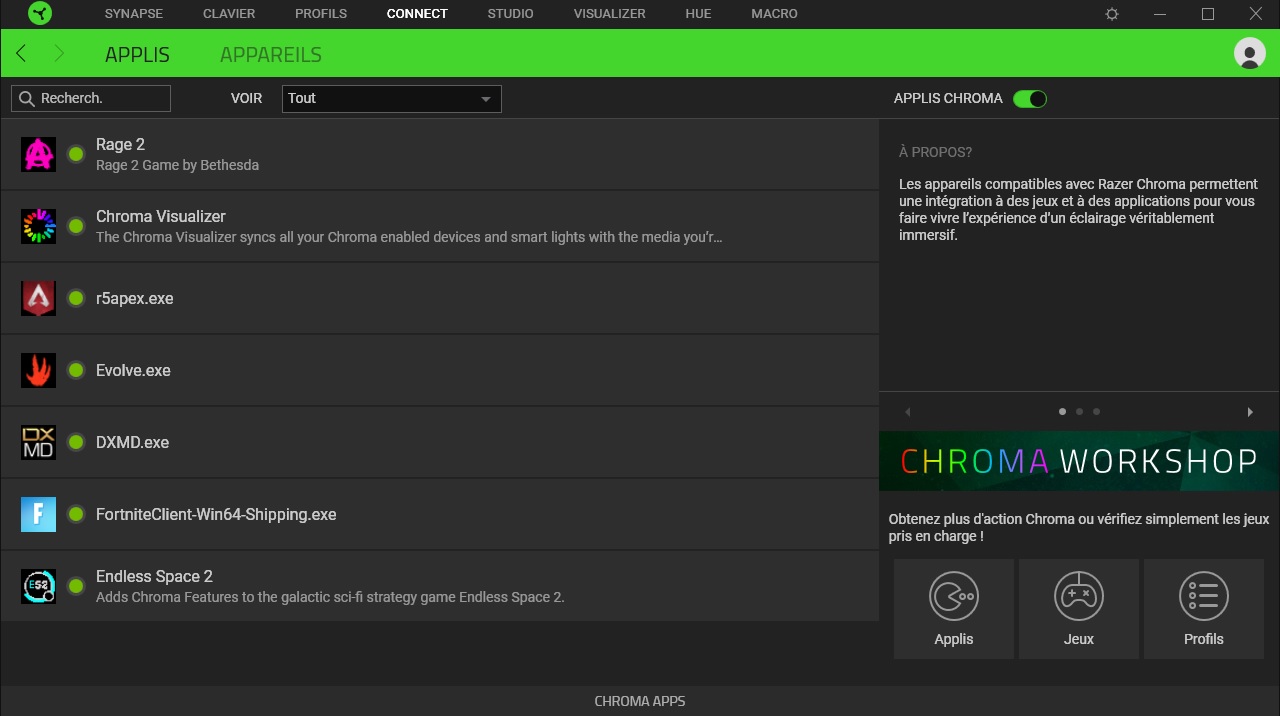Switch to the Studio tab

click(510, 14)
